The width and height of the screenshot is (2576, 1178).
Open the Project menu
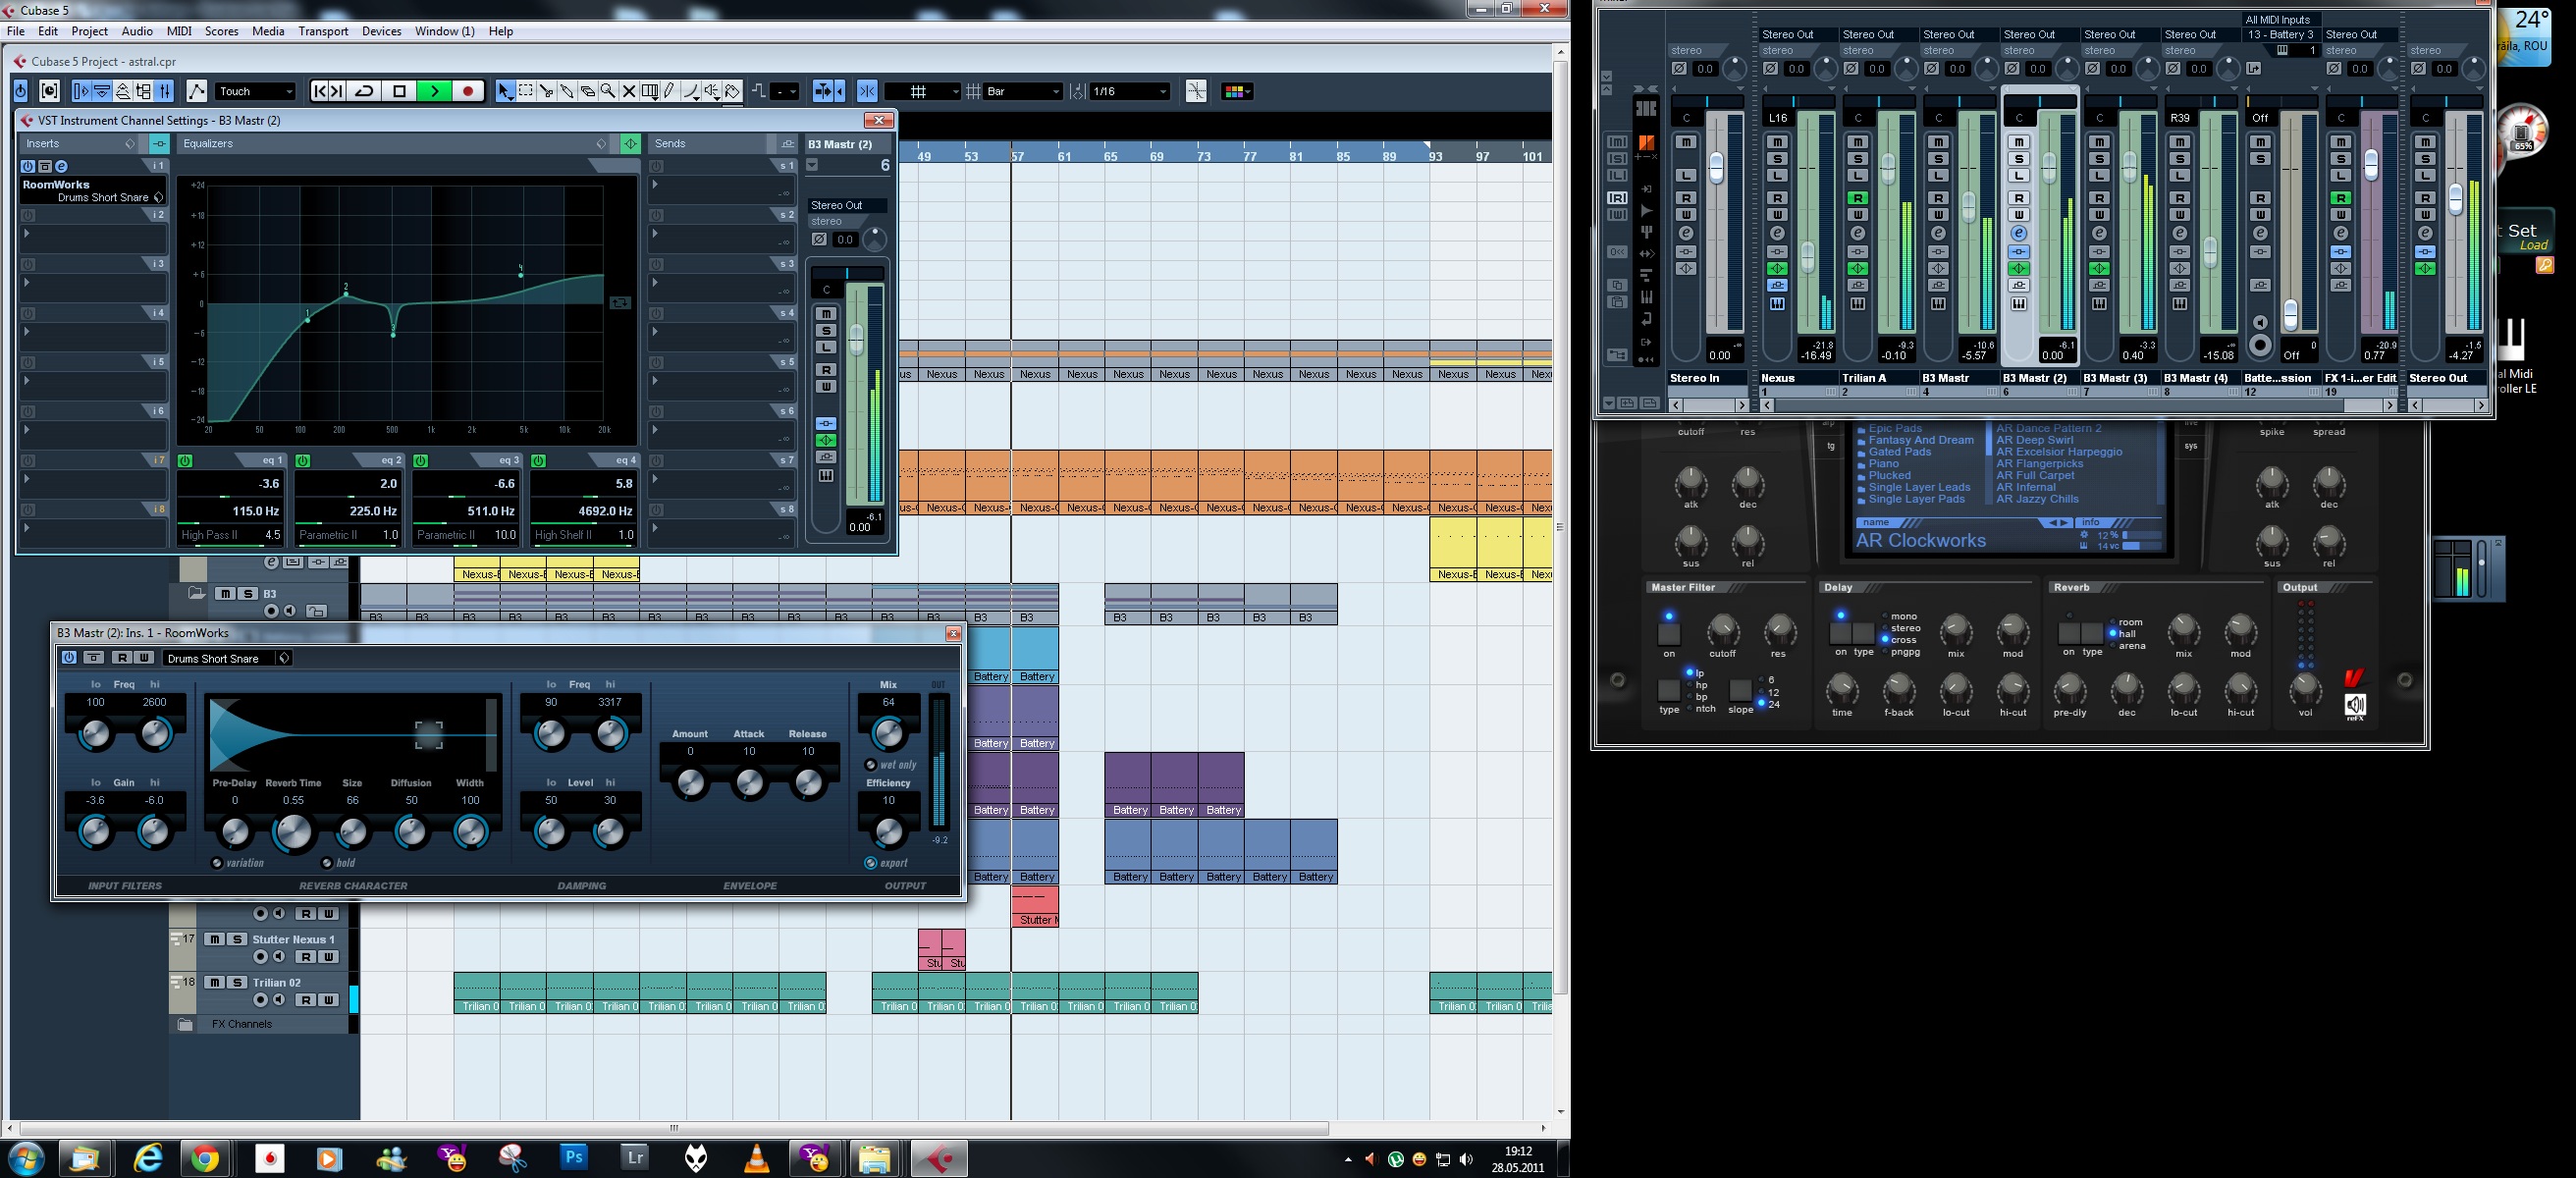pyautogui.click(x=89, y=31)
